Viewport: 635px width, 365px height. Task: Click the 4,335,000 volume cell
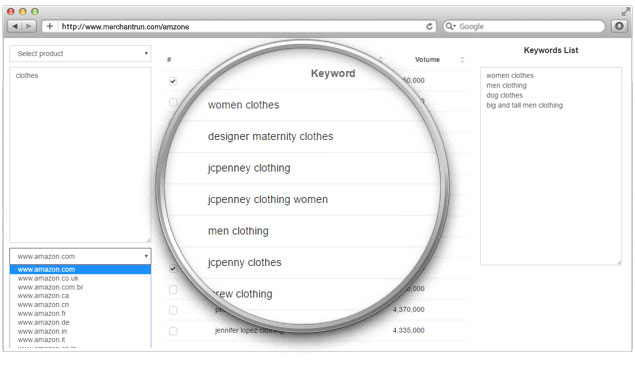pyautogui.click(x=408, y=331)
